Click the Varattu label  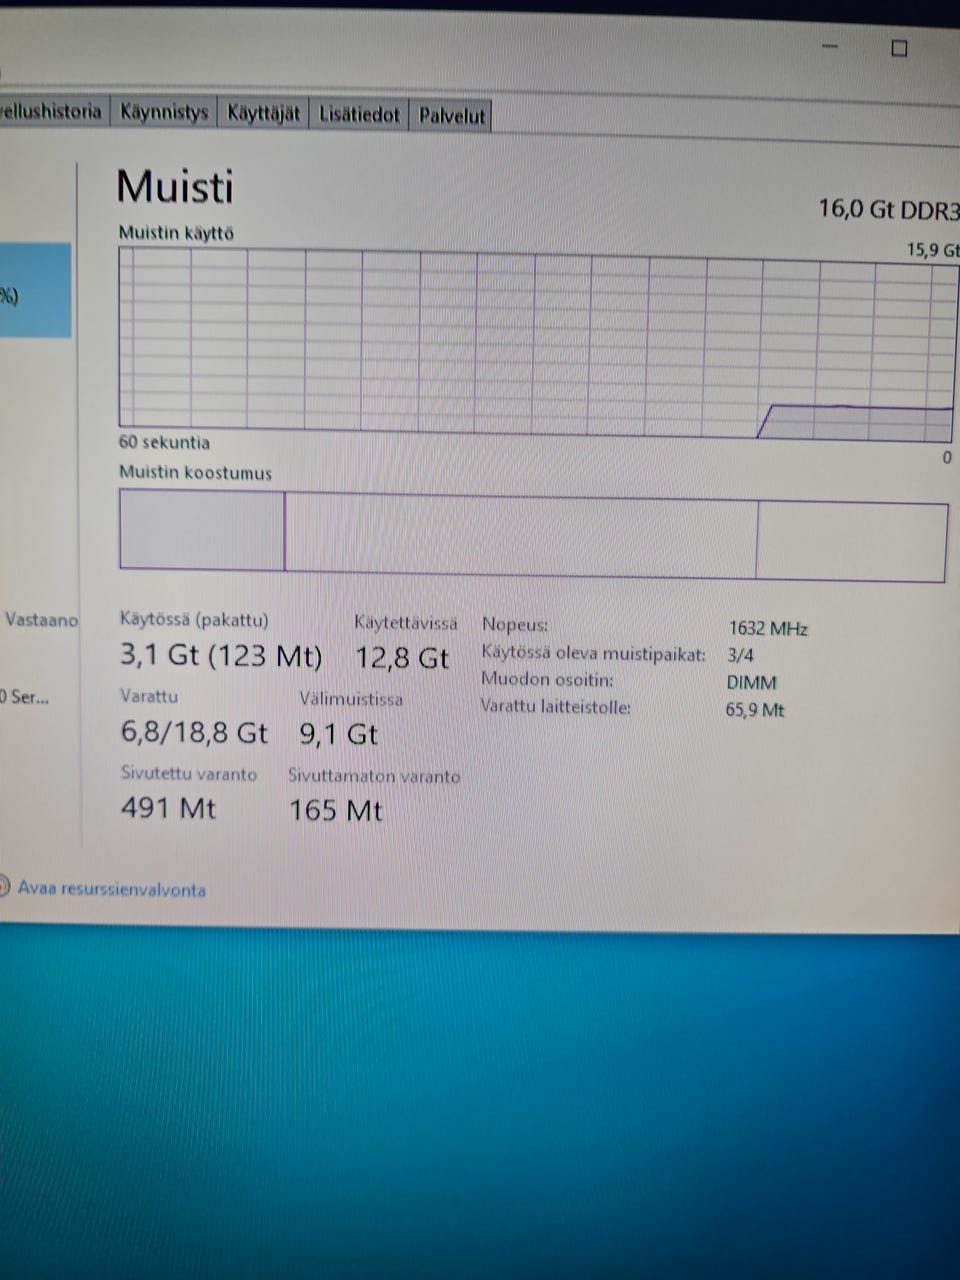(149, 695)
